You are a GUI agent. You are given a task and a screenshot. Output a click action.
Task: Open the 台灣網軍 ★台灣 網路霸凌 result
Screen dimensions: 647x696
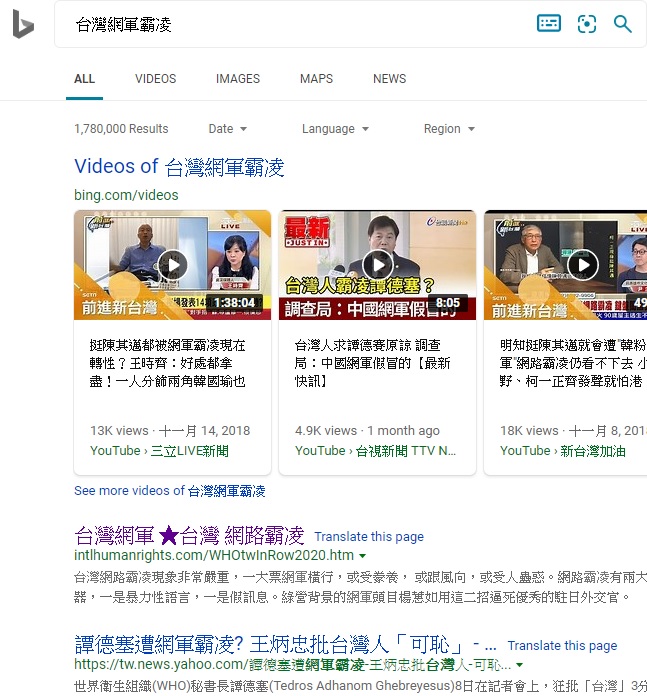pyautogui.click(x=189, y=535)
